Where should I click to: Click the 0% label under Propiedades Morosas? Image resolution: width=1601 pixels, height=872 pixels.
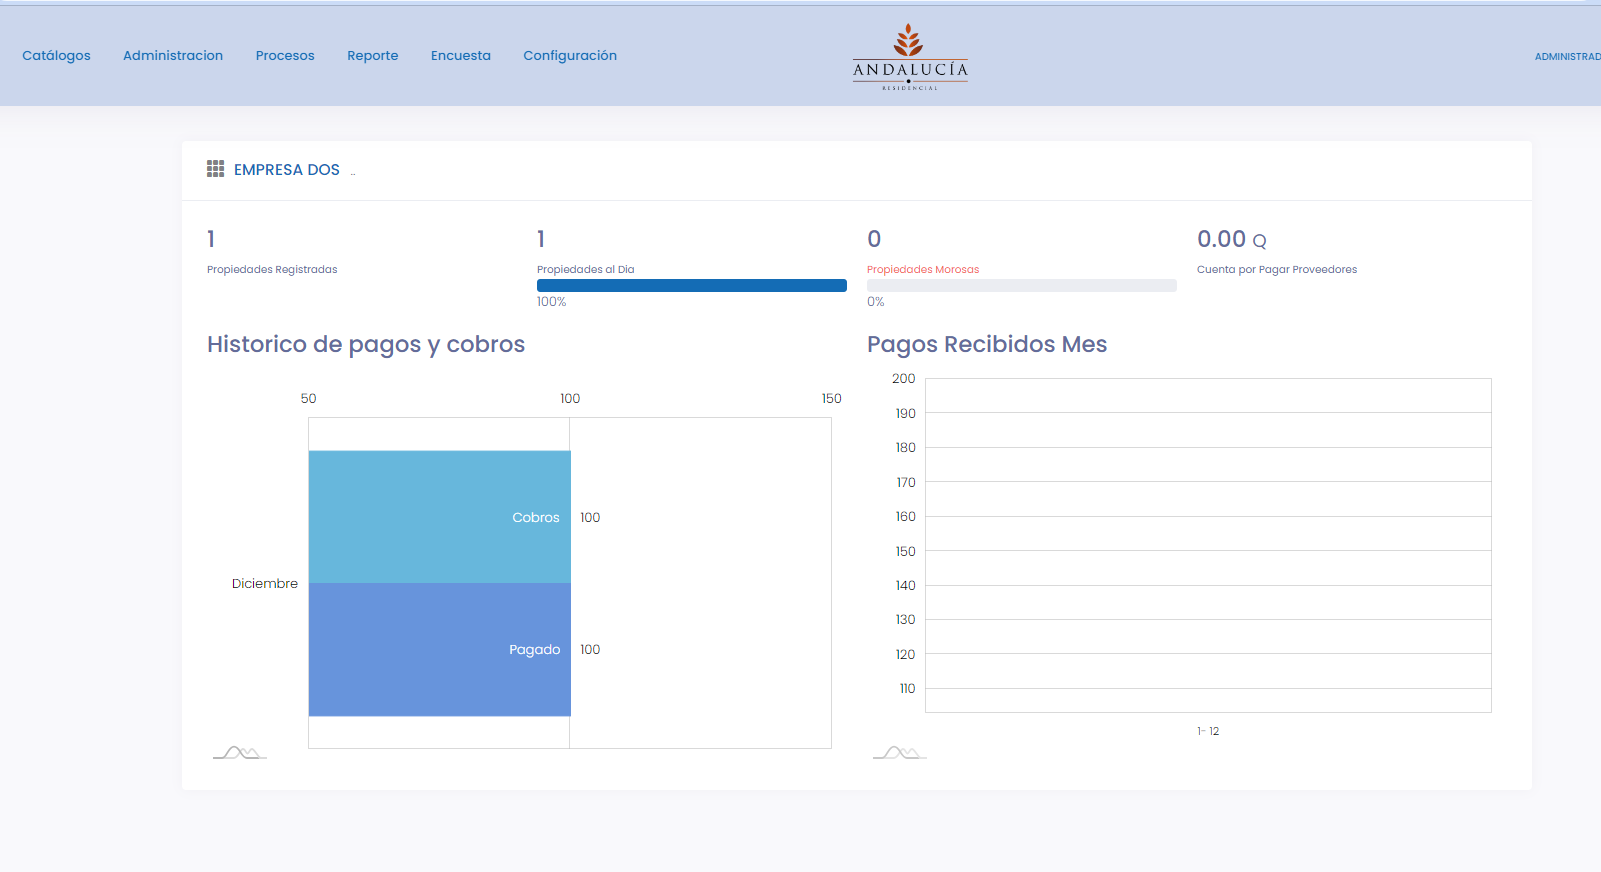[876, 302]
